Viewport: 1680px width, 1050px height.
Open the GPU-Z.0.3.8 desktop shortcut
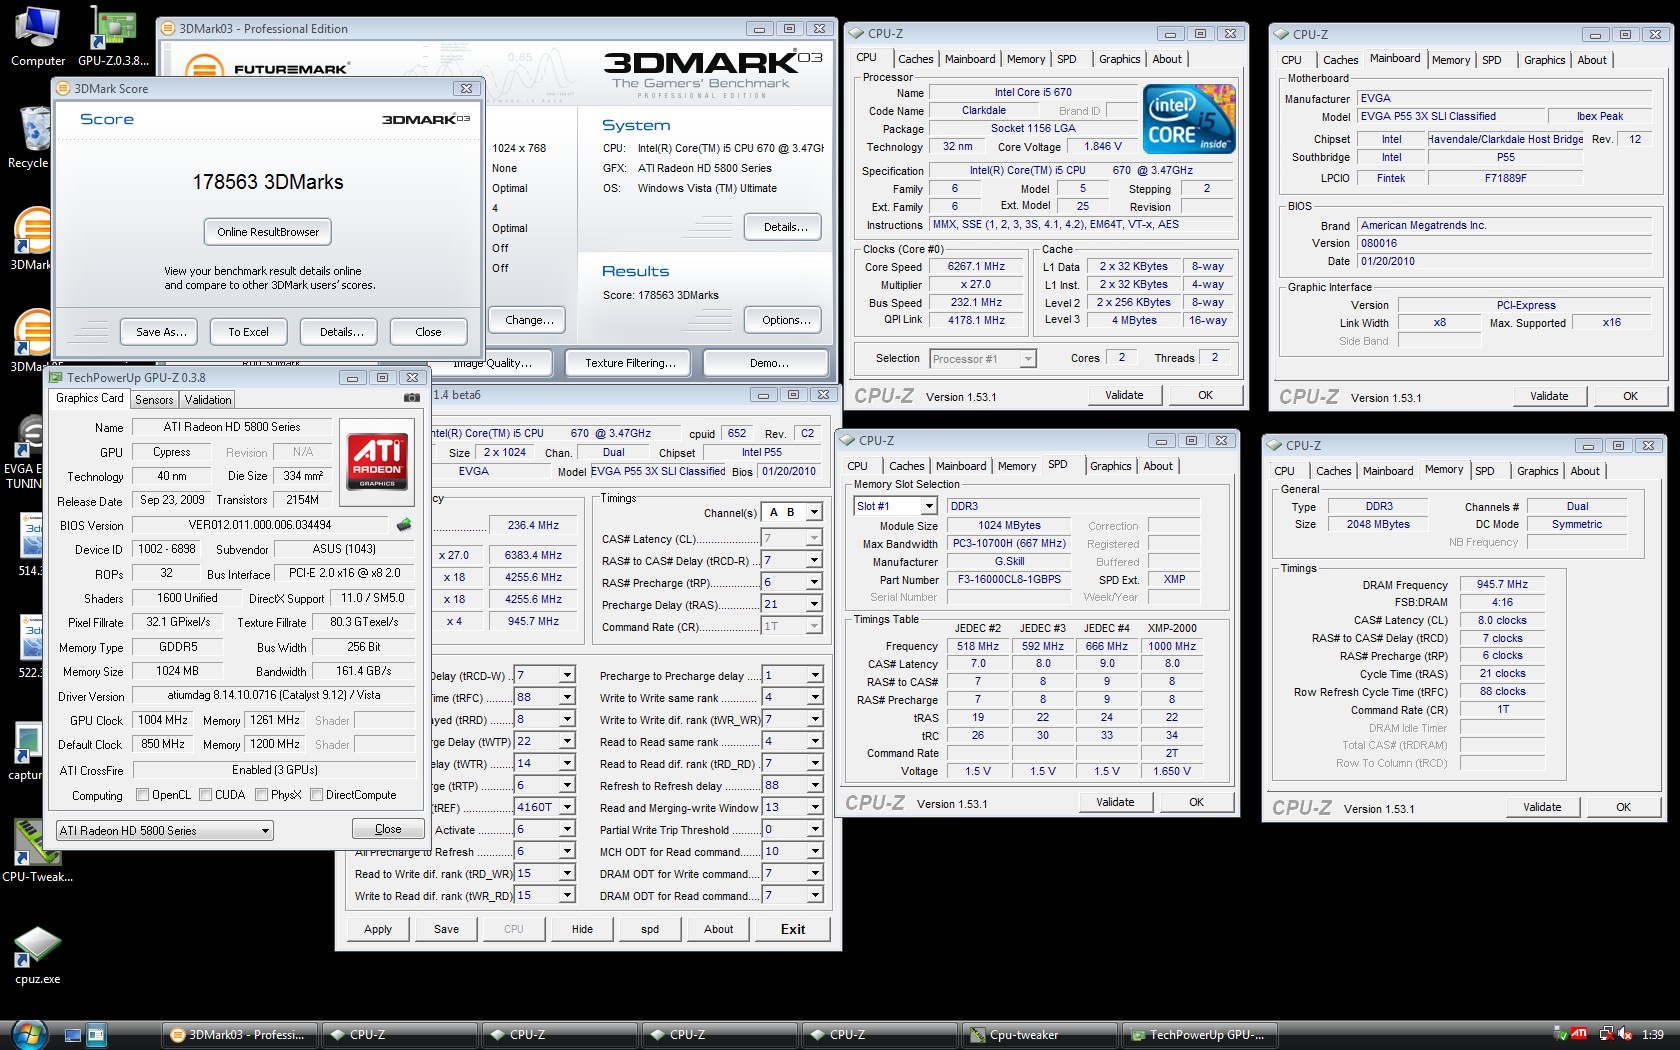coord(113,36)
